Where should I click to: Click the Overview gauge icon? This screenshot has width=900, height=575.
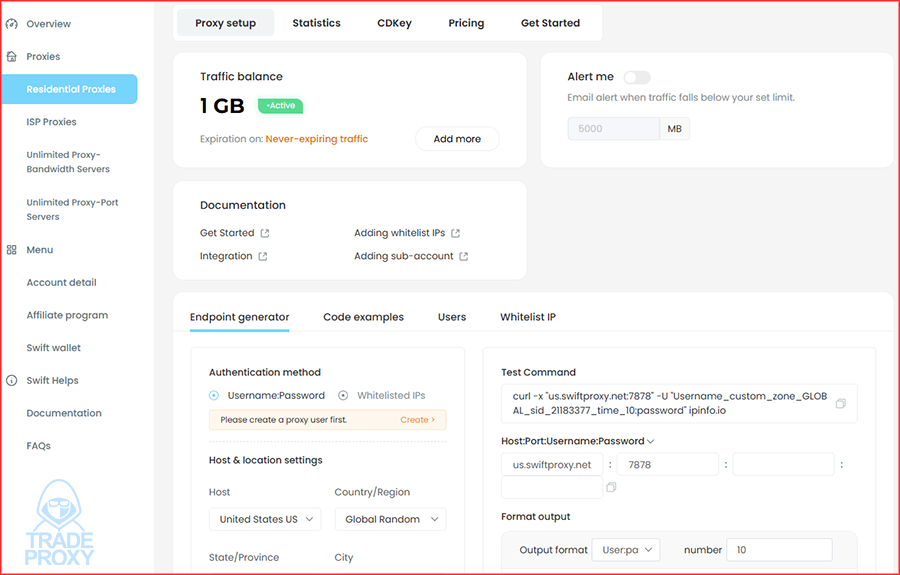click(11, 24)
